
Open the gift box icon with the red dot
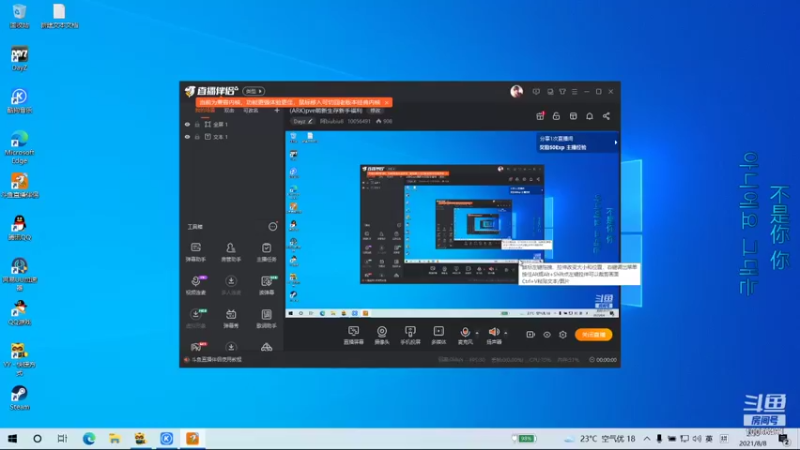[x=540, y=116]
